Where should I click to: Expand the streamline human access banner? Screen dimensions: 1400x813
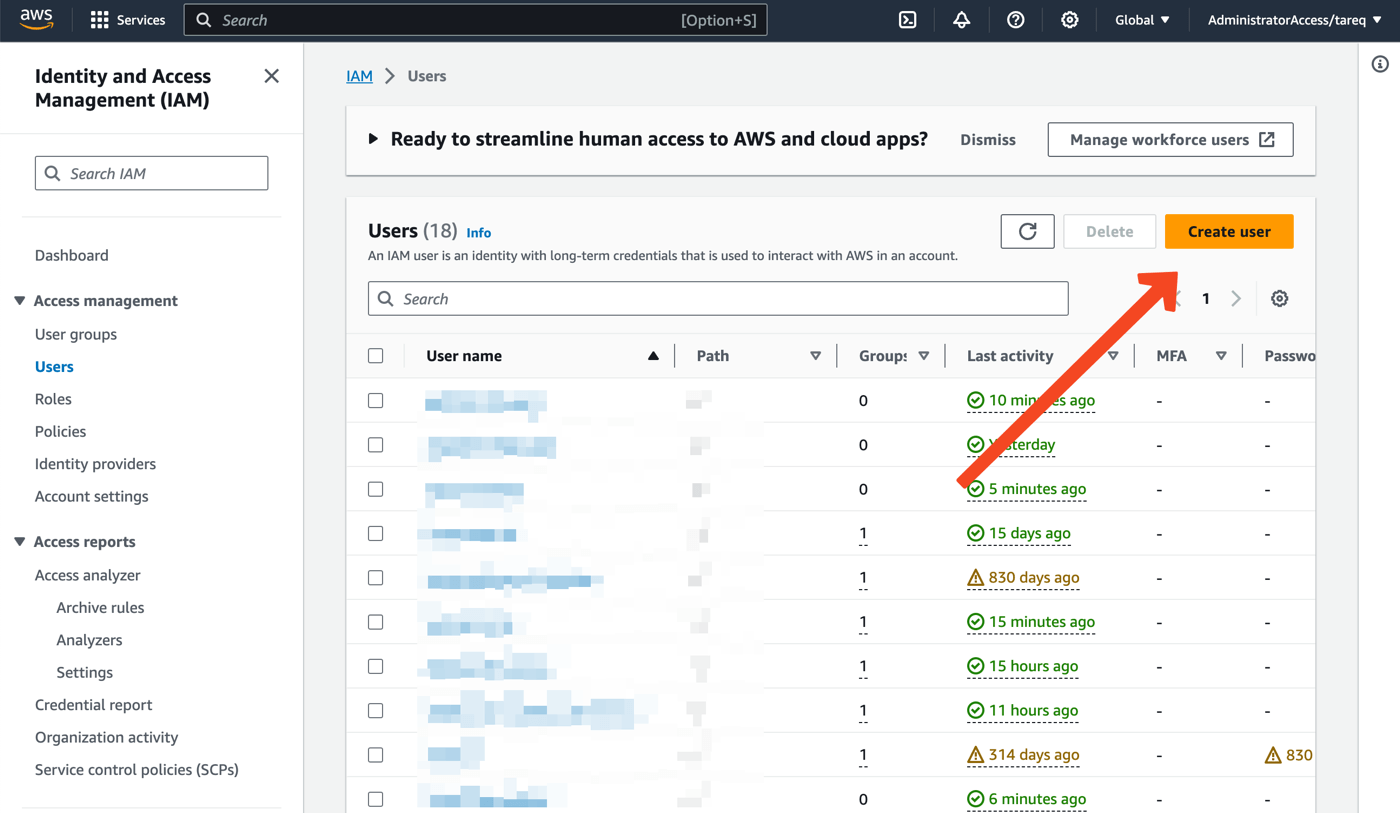[373, 139]
